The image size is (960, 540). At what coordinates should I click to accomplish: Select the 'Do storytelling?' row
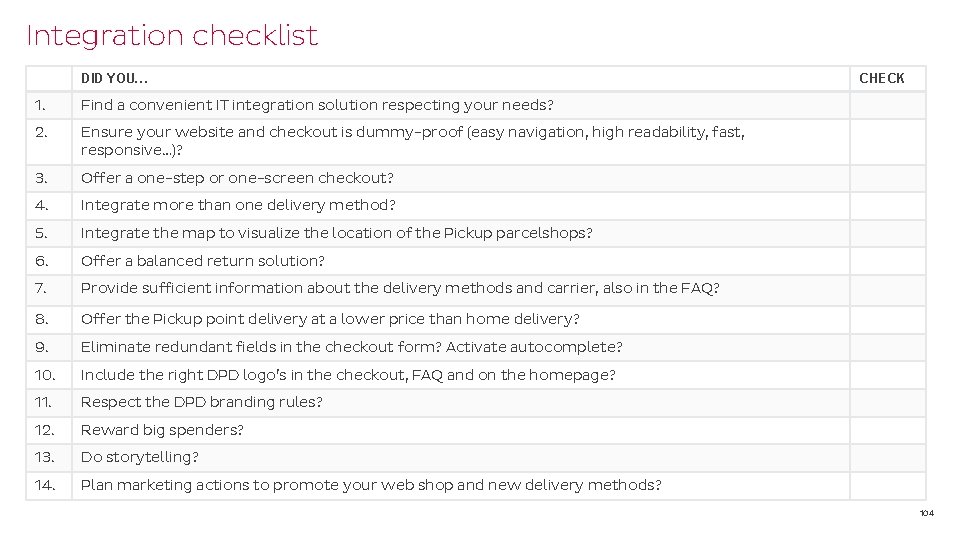(139, 457)
